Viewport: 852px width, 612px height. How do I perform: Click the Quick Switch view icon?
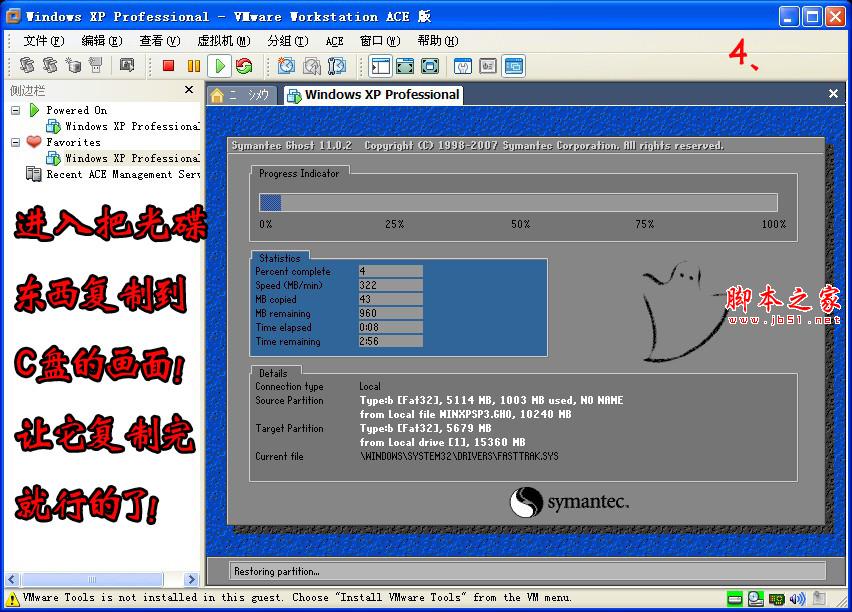pos(405,66)
